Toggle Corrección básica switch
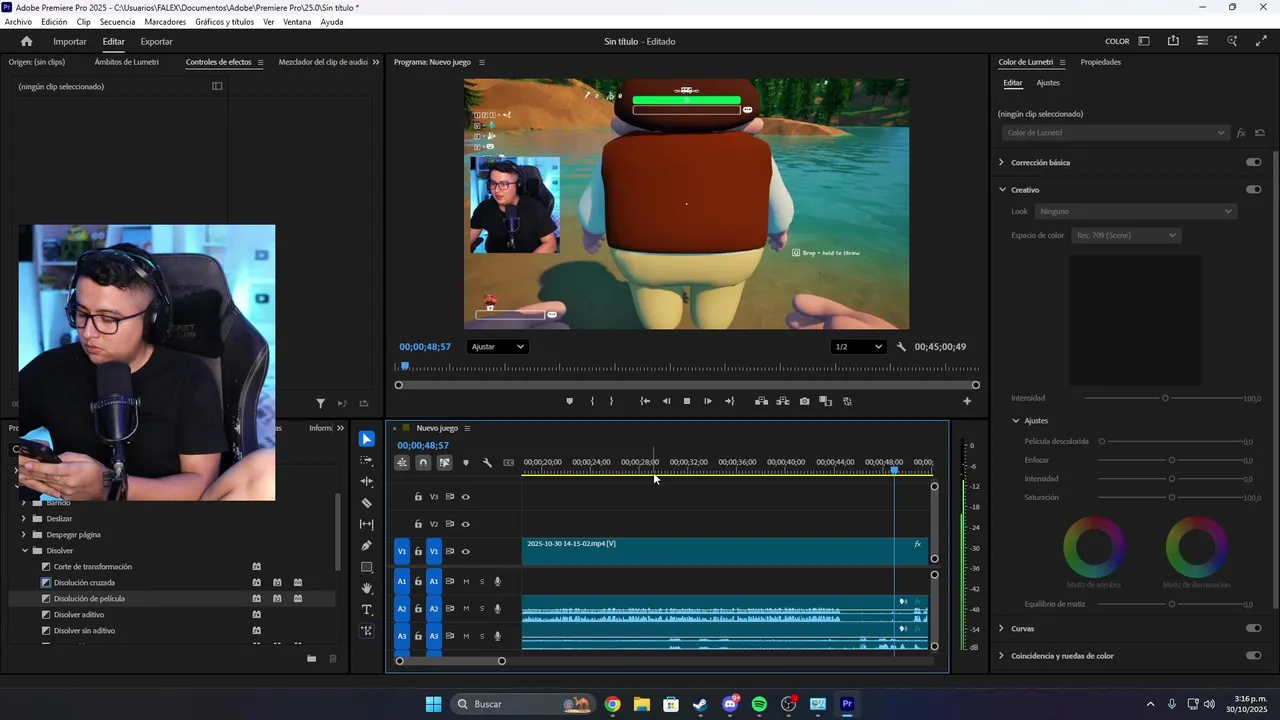 pyautogui.click(x=1253, y=162)
